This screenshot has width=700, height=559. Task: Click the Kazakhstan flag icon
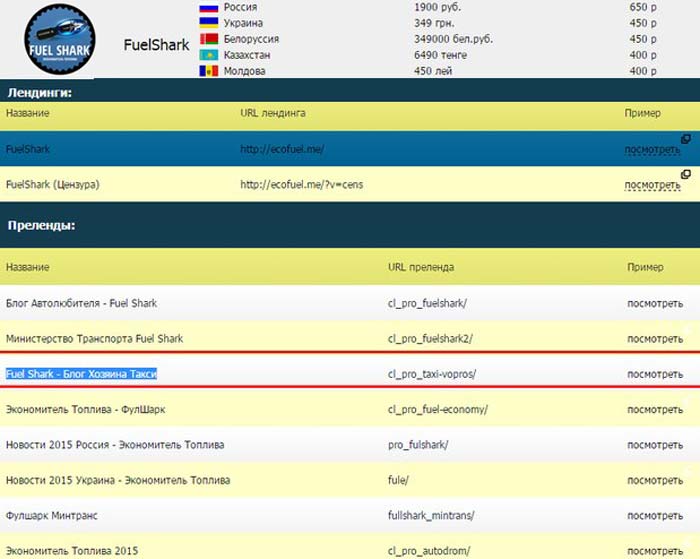pyautogui.click(x=208, y=55)
